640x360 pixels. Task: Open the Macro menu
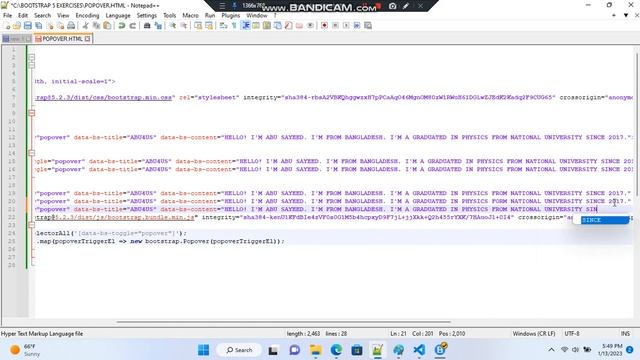point(190,16)
